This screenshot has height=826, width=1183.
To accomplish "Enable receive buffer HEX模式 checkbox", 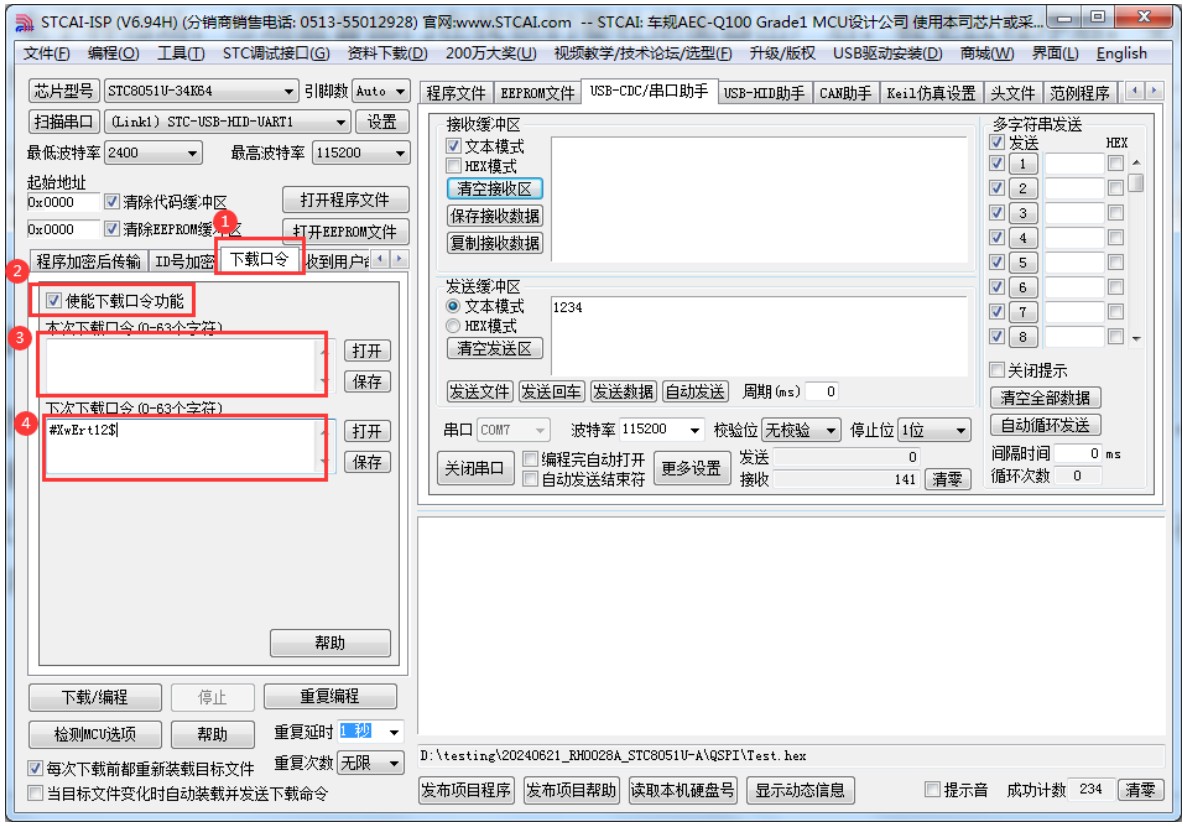I will [453, 165].
